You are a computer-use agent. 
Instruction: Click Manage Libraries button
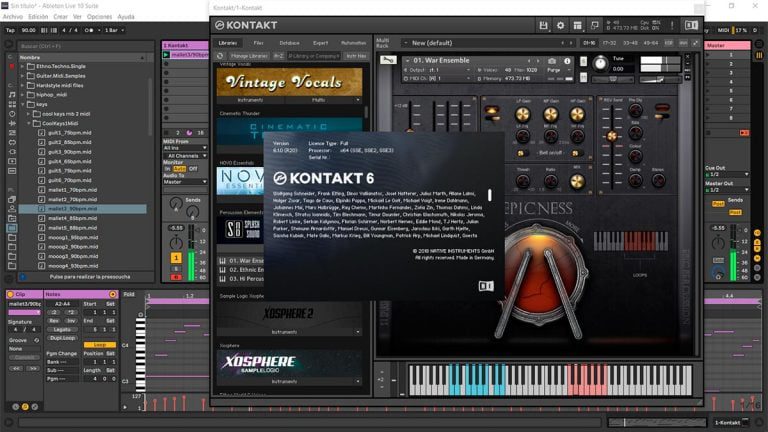pyautogui.click(x=249, y=56)
